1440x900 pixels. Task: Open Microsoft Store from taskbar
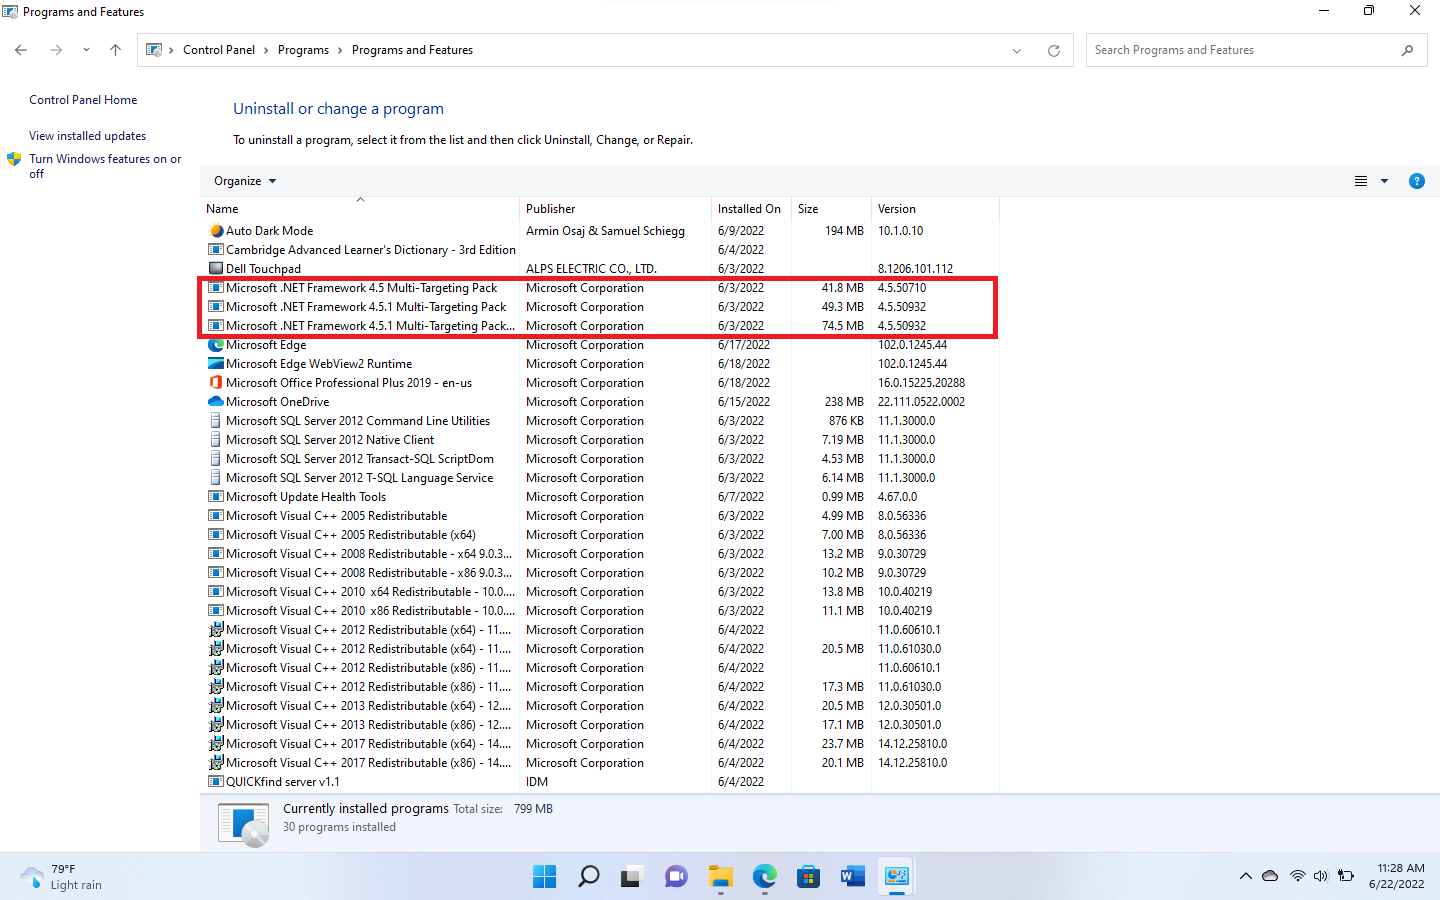pos(809,877)
